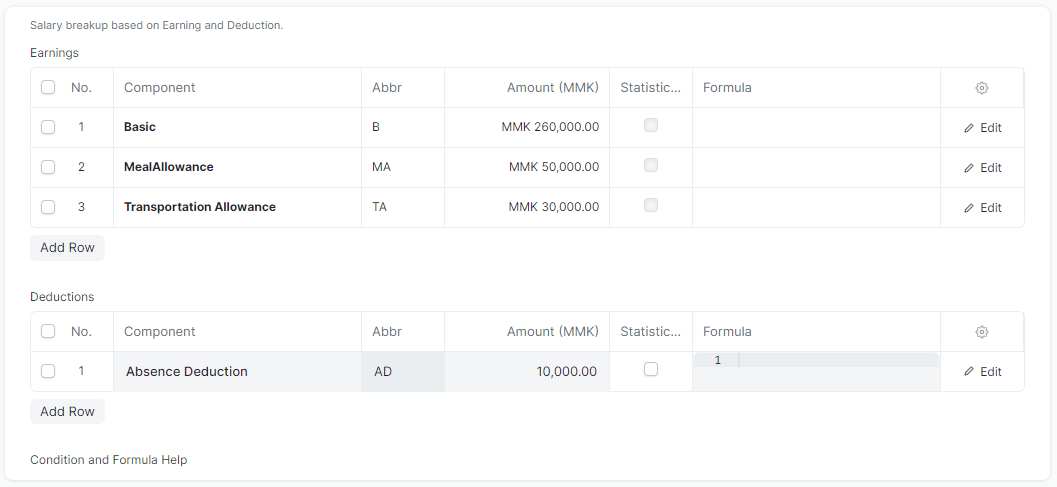
Task: Click Absence Deduction amount field 10,000.00
Action: pyautogui.click(x=526, y=372)
